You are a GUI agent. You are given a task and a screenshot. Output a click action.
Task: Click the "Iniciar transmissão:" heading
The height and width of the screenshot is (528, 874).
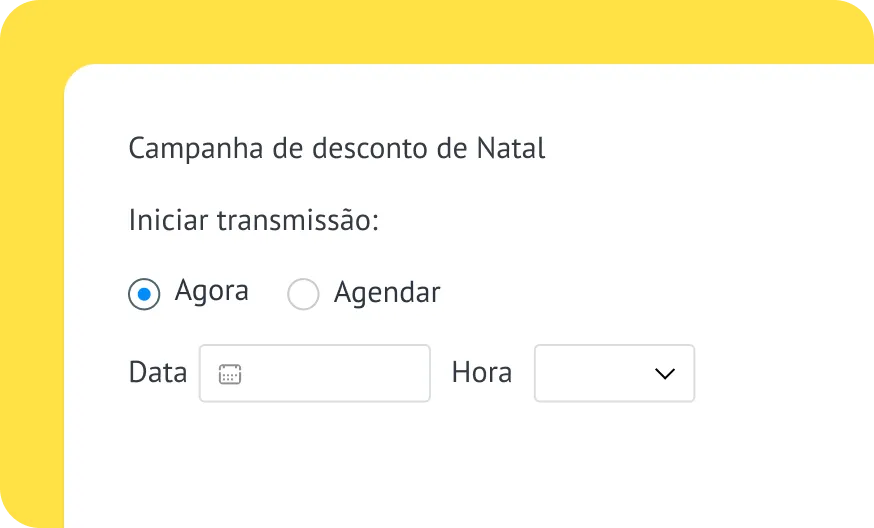[x=254, y=221]
